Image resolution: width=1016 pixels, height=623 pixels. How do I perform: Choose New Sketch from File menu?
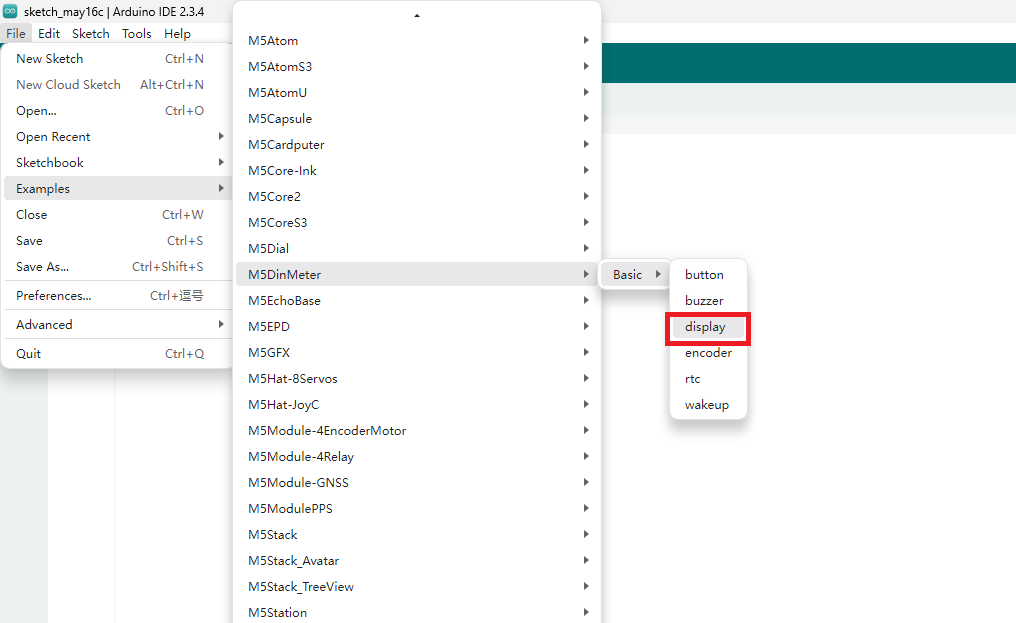click(117, 58)
